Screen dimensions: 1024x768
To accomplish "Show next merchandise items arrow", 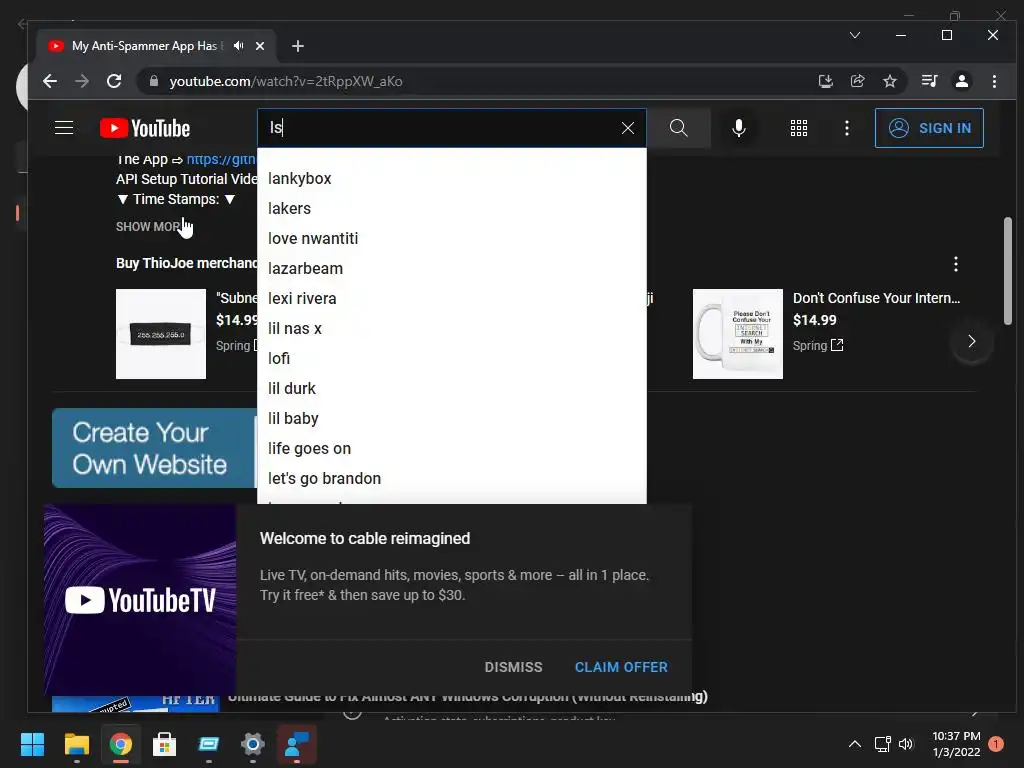I will point(971,342).
